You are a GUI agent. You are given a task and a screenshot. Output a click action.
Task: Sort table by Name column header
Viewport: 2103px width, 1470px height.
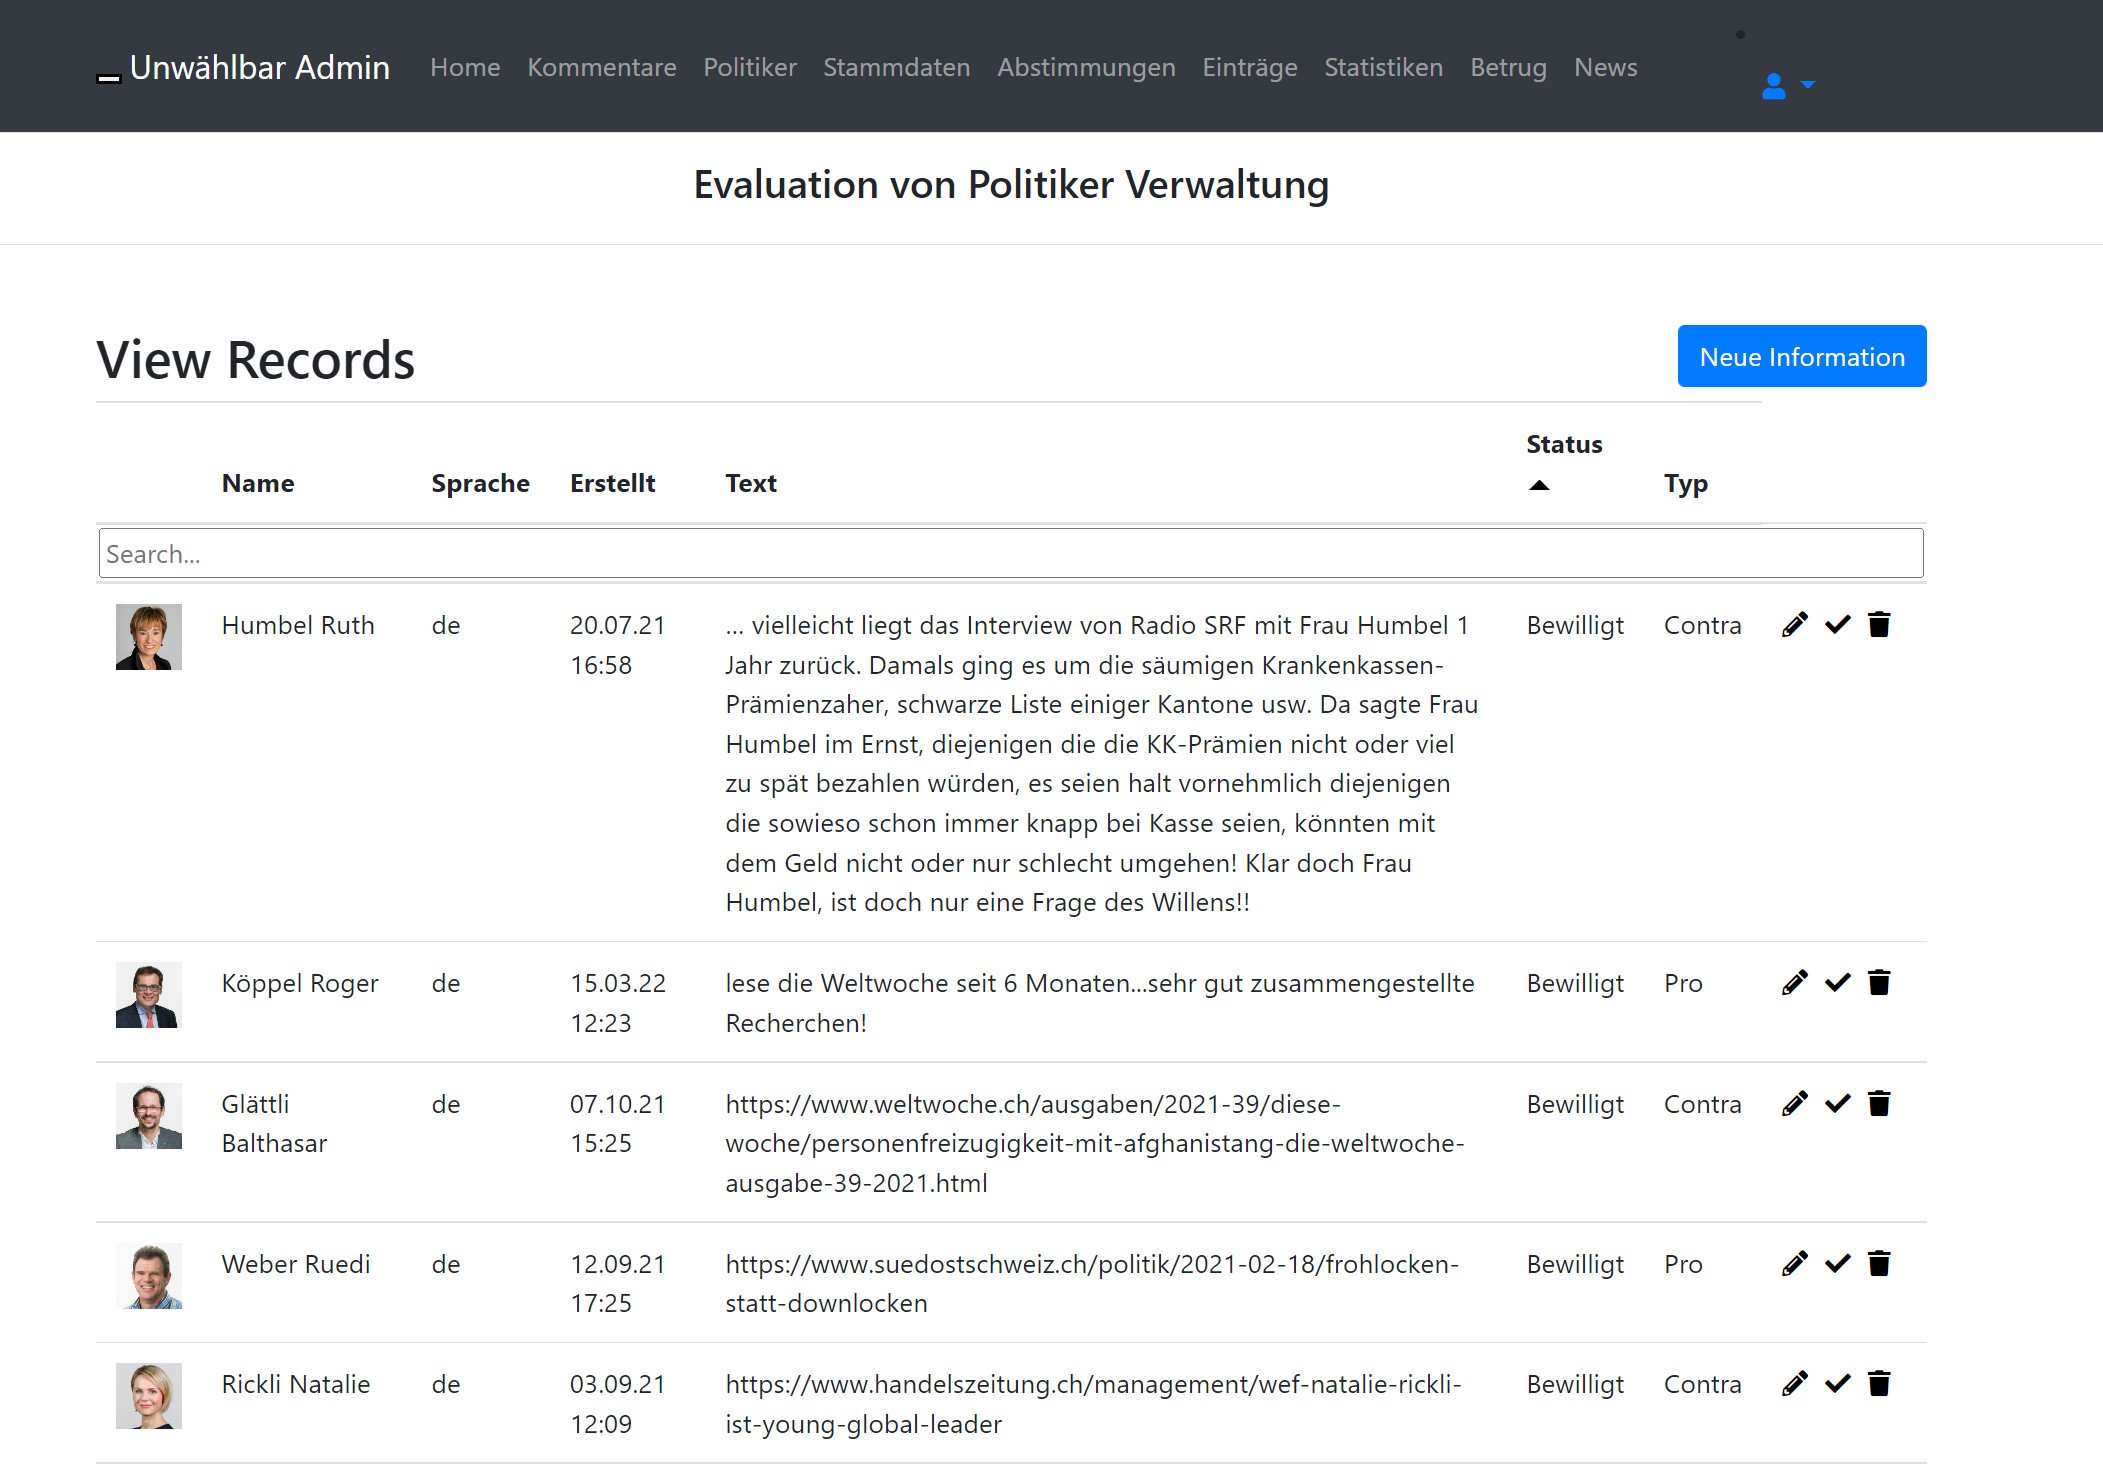258,483
